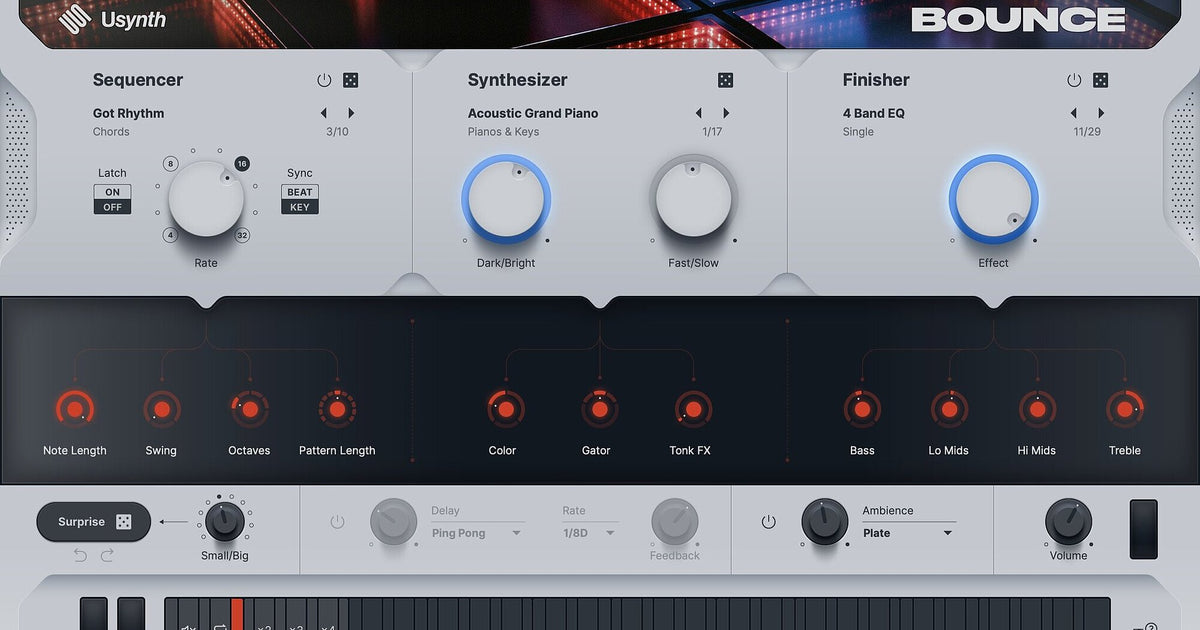Click the 'Chords' category text
This screenshot has height=630, width=1200.
111,132
